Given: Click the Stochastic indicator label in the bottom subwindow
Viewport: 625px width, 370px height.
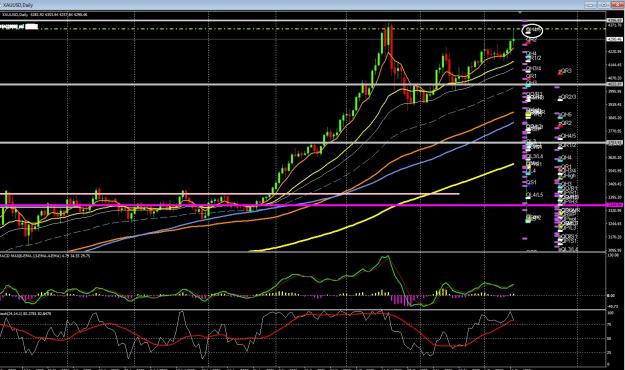Looking at the screenshot, I should click(x=26, y=314).
